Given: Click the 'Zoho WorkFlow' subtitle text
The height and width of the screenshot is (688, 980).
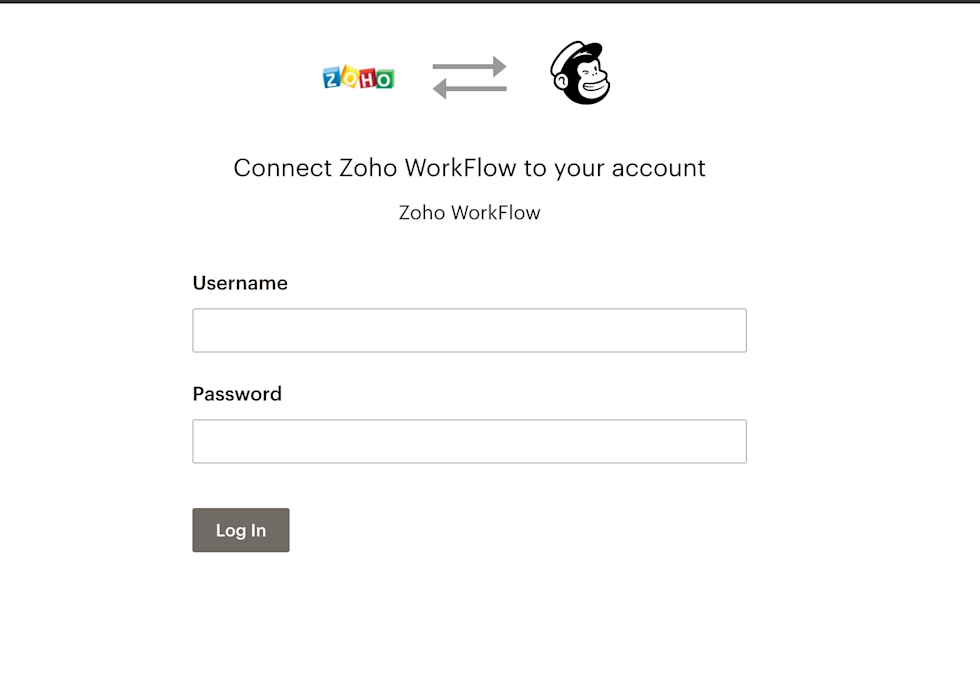Looking at the screenshot, I should point(469,212).
